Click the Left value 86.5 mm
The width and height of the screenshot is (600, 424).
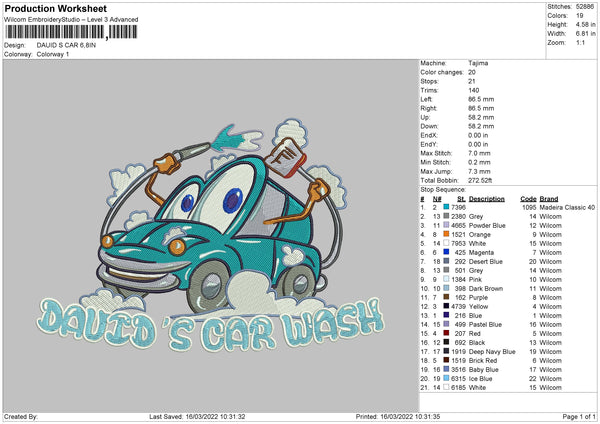(x=481, y=99)
